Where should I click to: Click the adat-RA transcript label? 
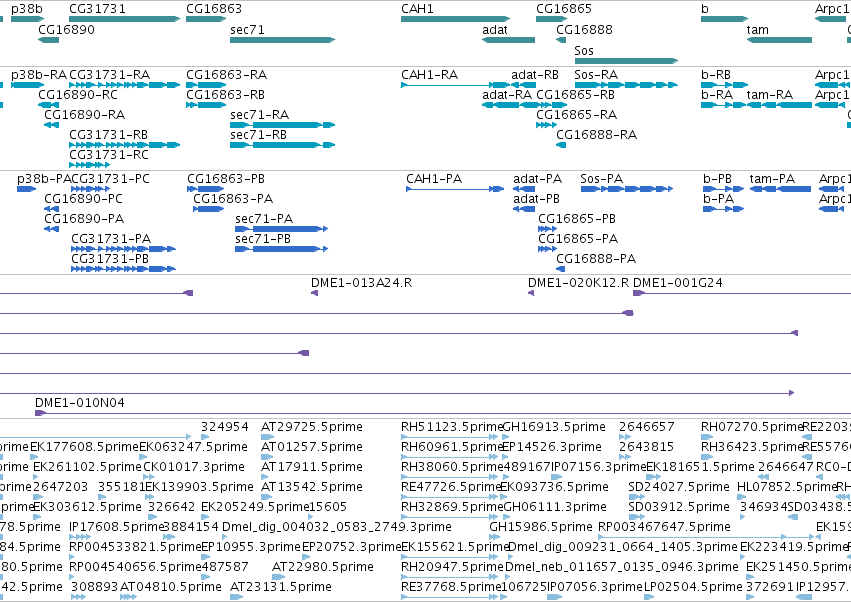pos(507,95)
